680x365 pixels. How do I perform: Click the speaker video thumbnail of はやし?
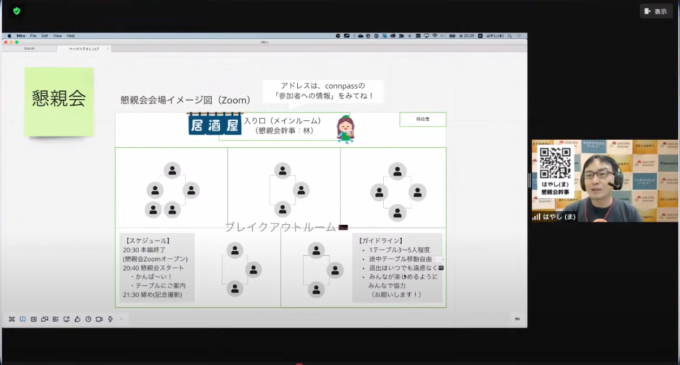point(605,180)
